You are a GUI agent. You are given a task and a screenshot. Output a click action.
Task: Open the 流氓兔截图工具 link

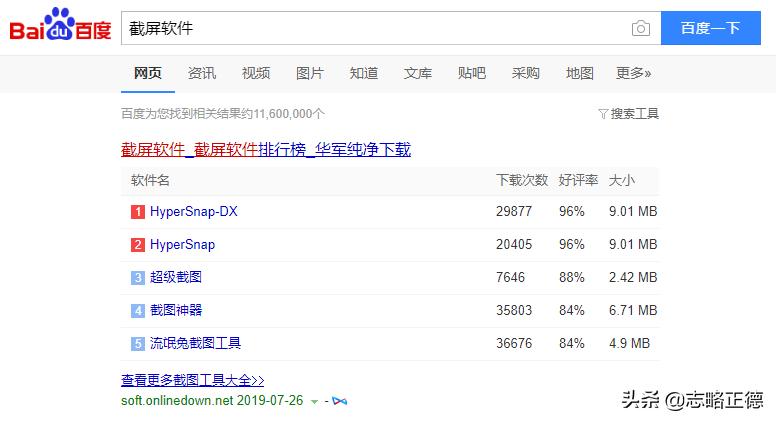195,343
